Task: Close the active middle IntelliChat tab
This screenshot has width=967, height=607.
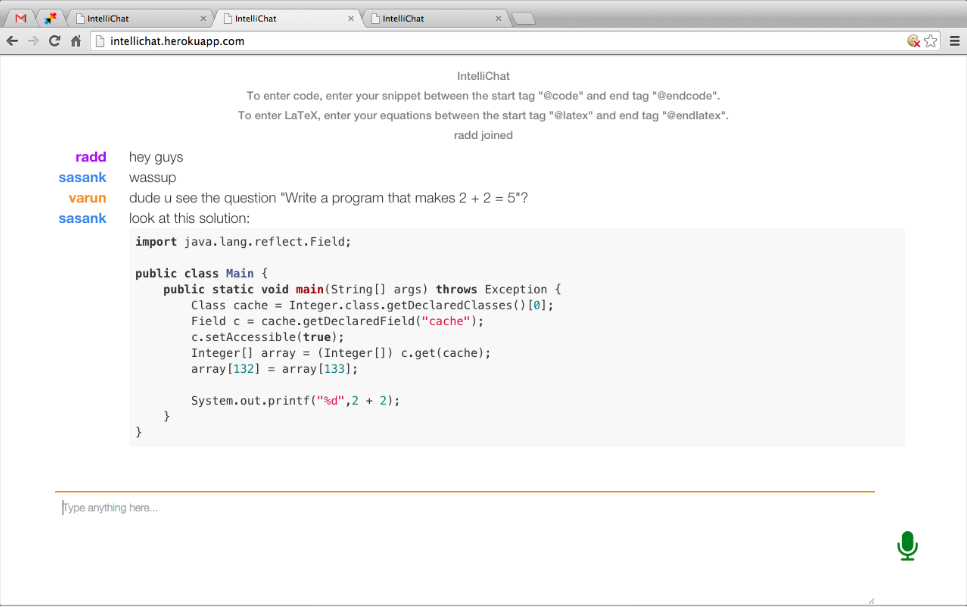Action: (351, 19)
